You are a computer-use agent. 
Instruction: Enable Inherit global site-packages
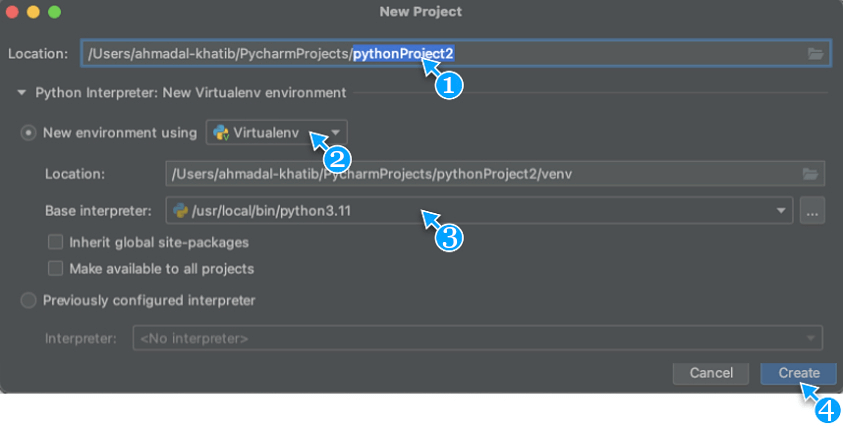coord(55,242)
